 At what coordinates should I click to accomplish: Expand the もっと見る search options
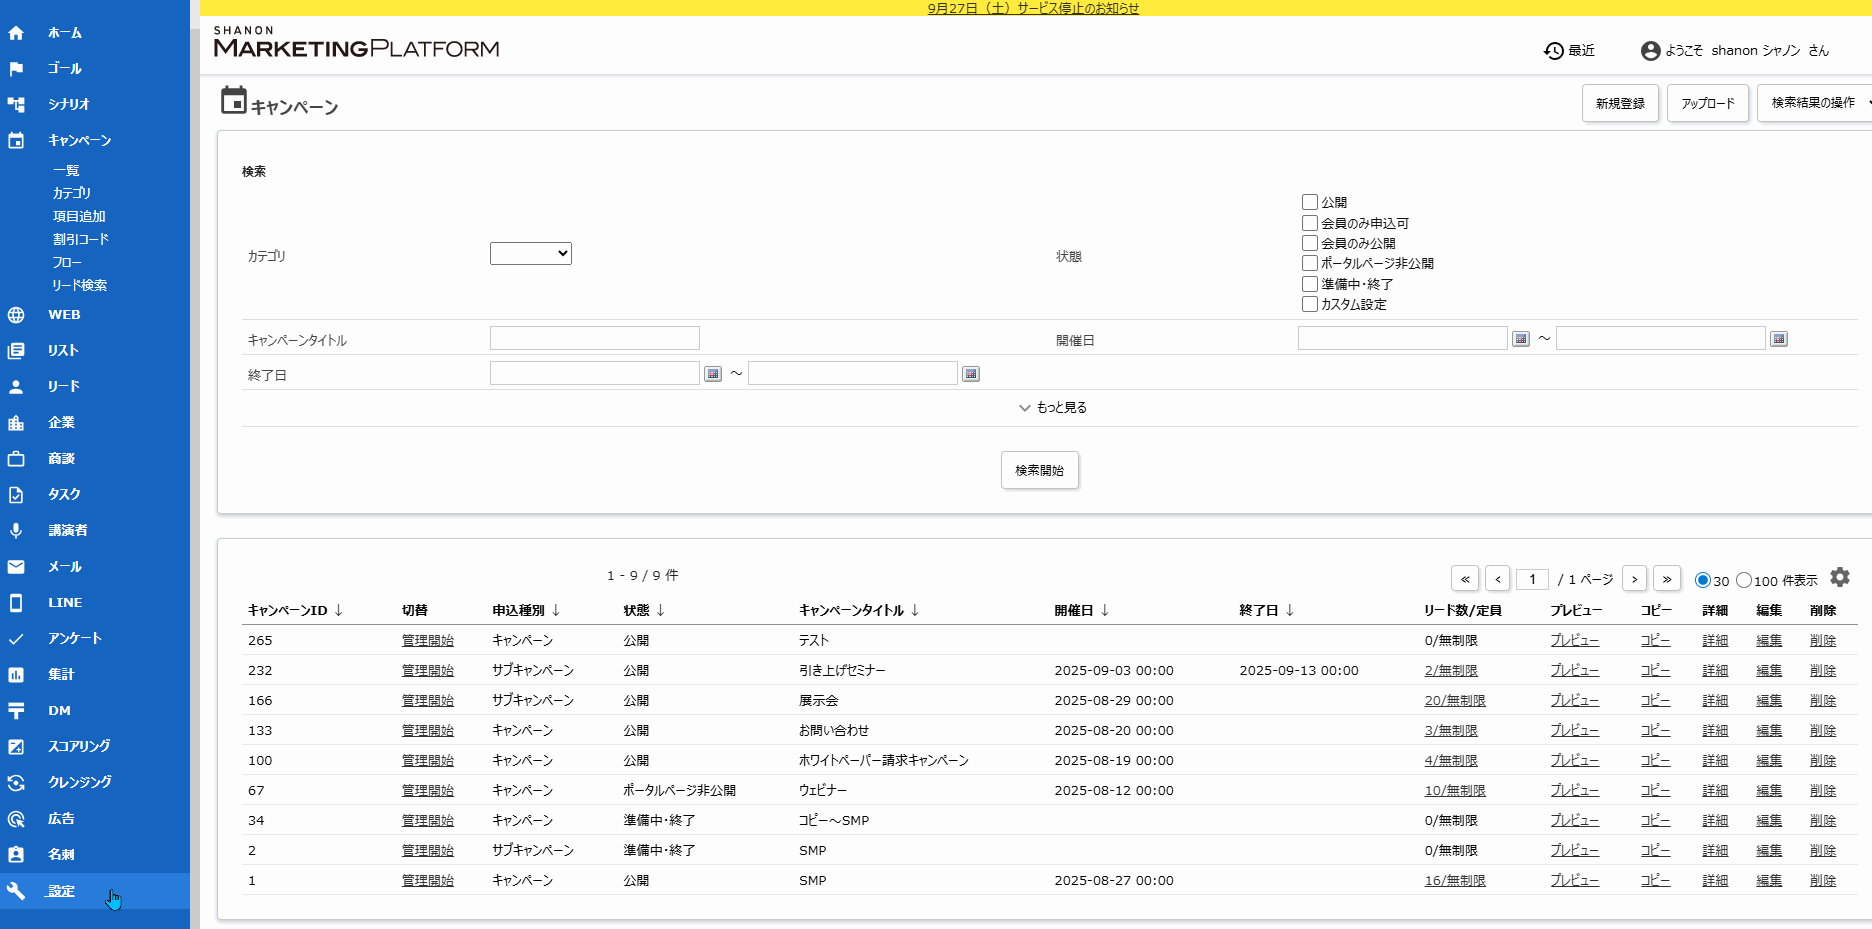[x=1052, y=408]
